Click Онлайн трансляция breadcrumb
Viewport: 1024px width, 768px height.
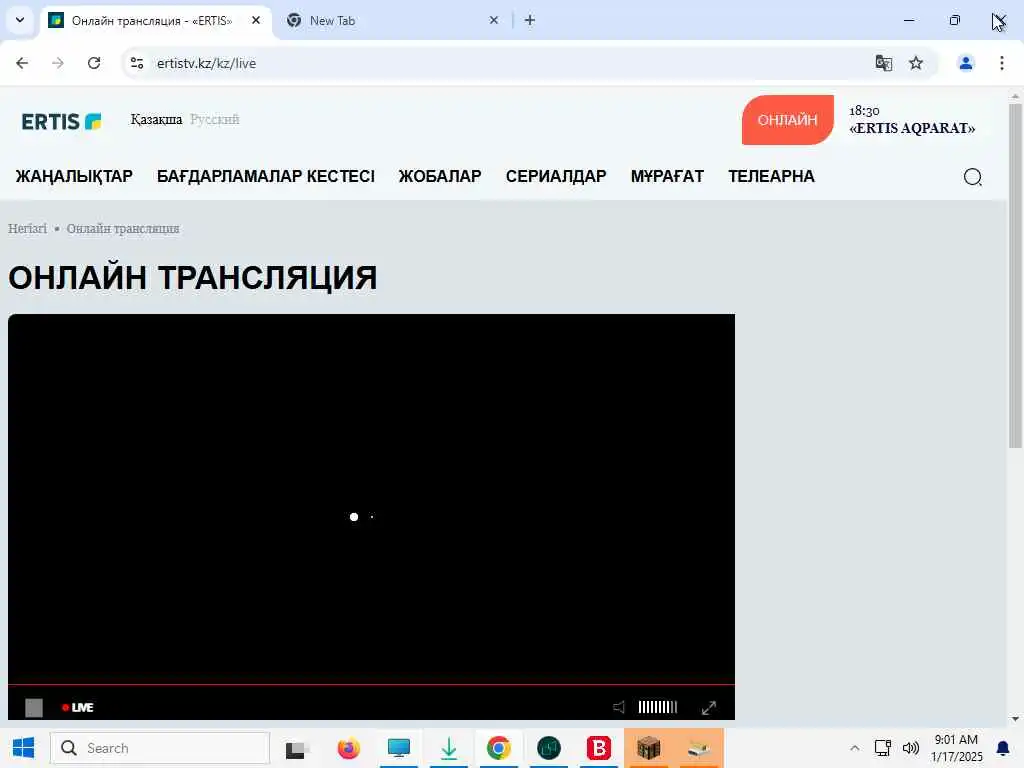tap(123, 229)
